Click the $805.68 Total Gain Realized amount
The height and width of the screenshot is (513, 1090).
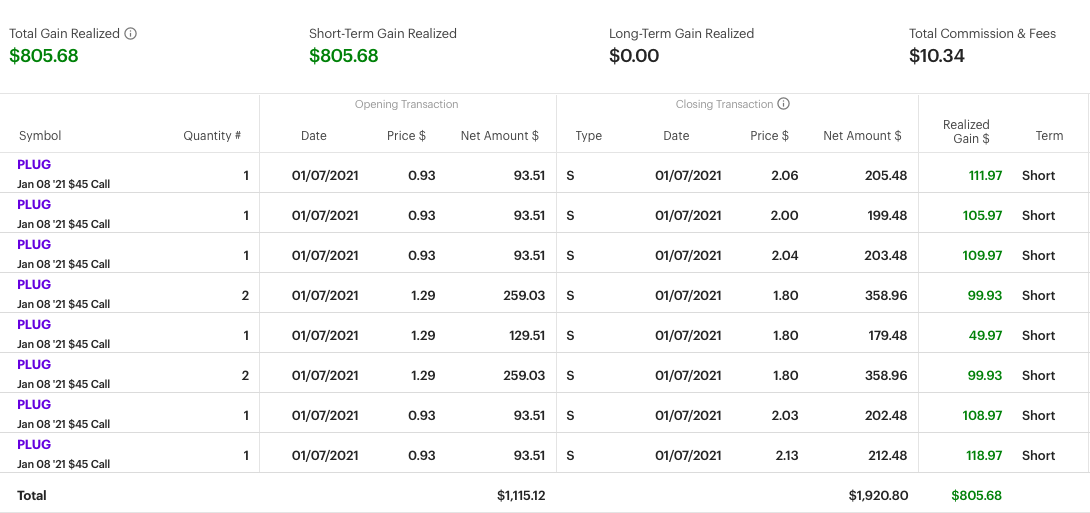pyautogui.click(x=44, y=56)
